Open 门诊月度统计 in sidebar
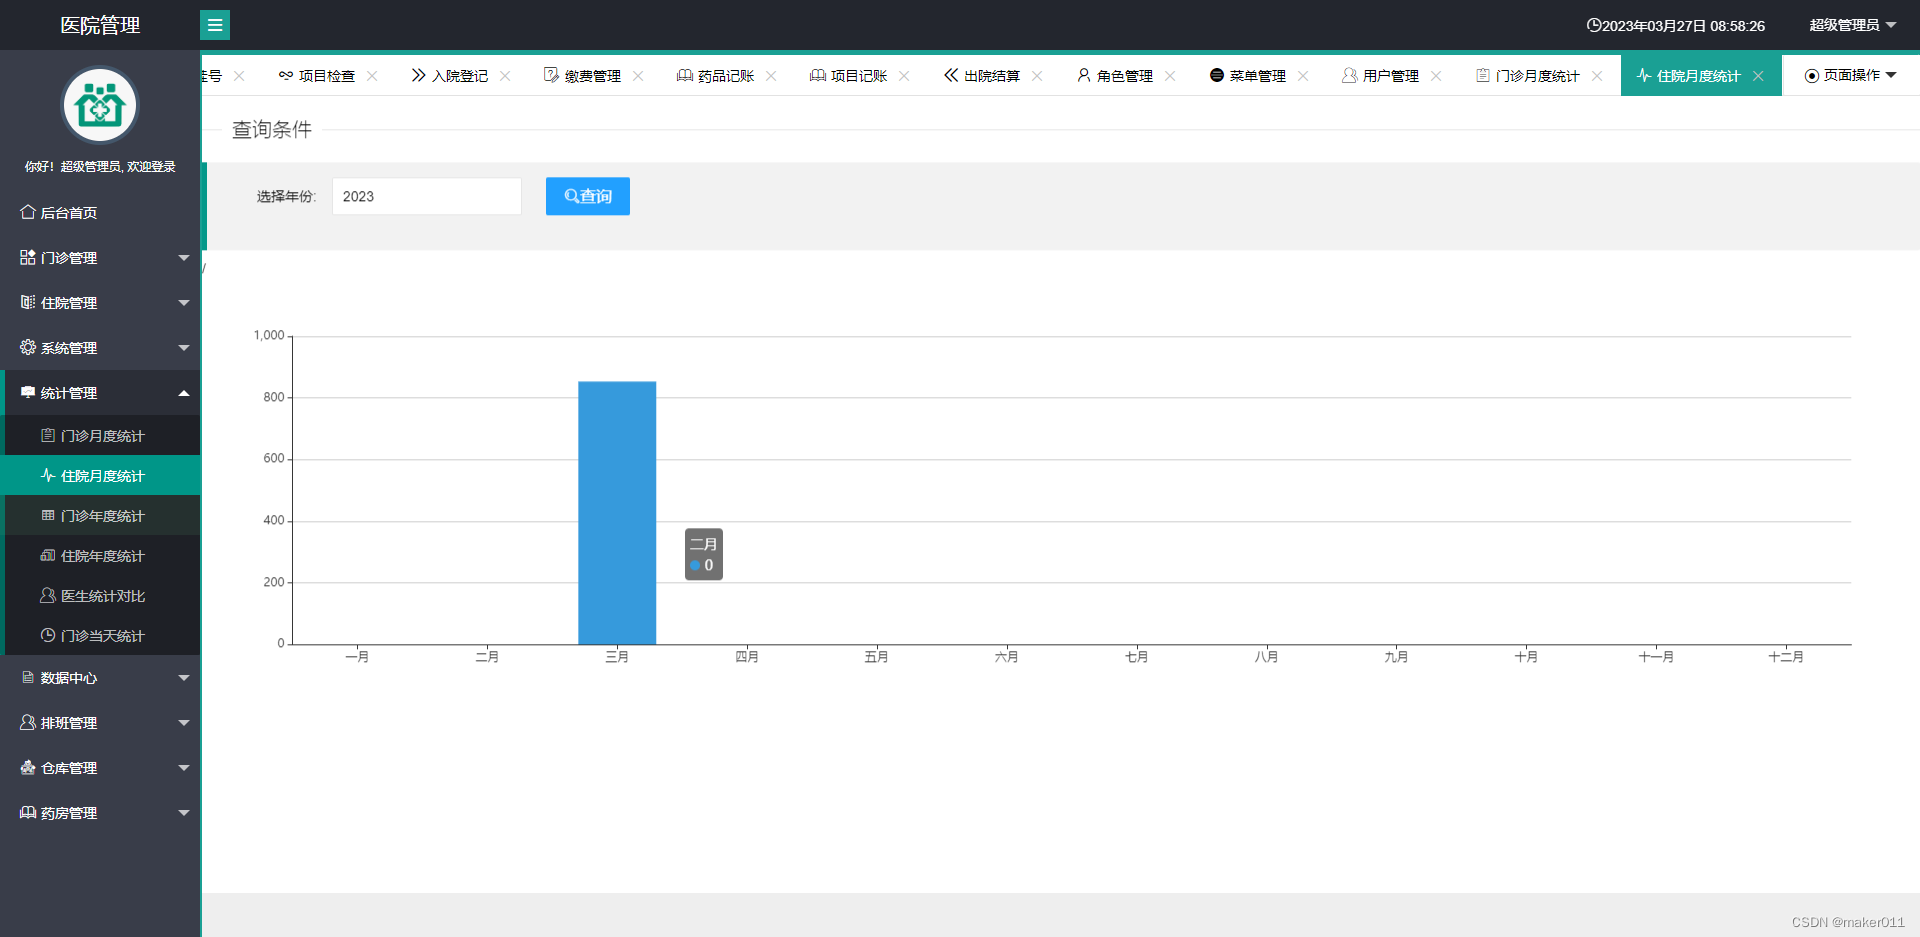Viewport: 1920px width, 937px height. point(102,435)
